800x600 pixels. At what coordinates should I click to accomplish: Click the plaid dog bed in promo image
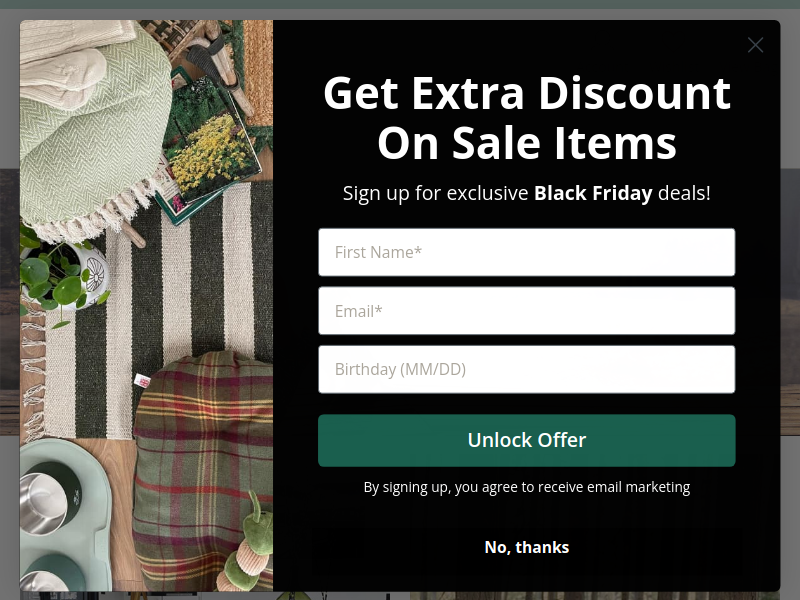pyautogui.click(x=202, y=469)
